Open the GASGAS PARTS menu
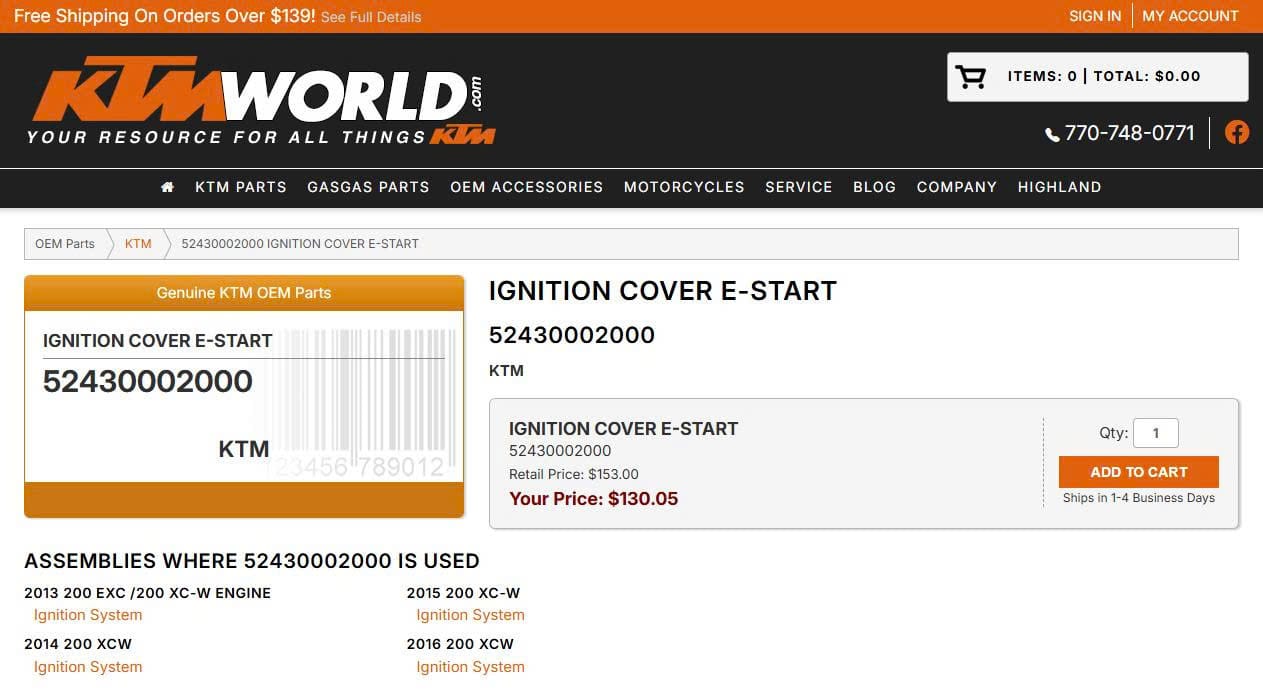1263x697 pixels. 368,187
